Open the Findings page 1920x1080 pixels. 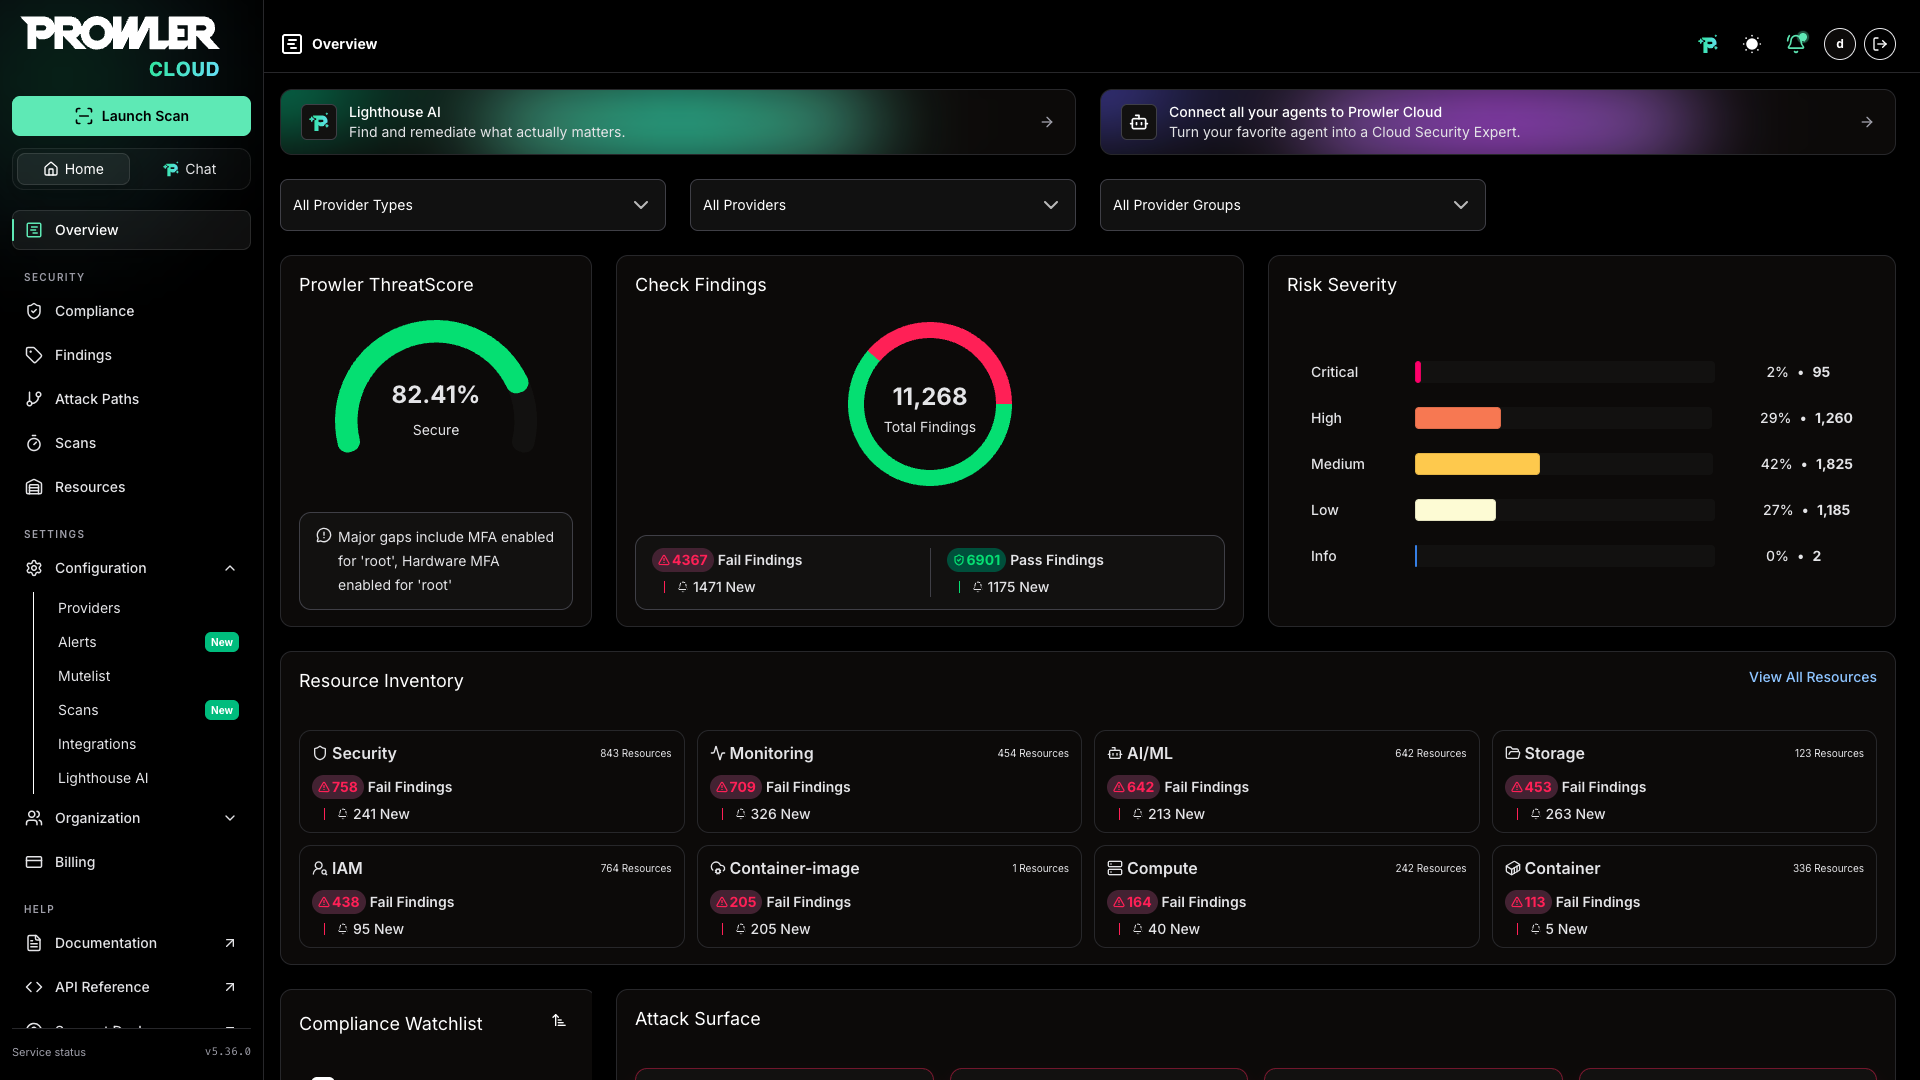click(x=131, y=355)
